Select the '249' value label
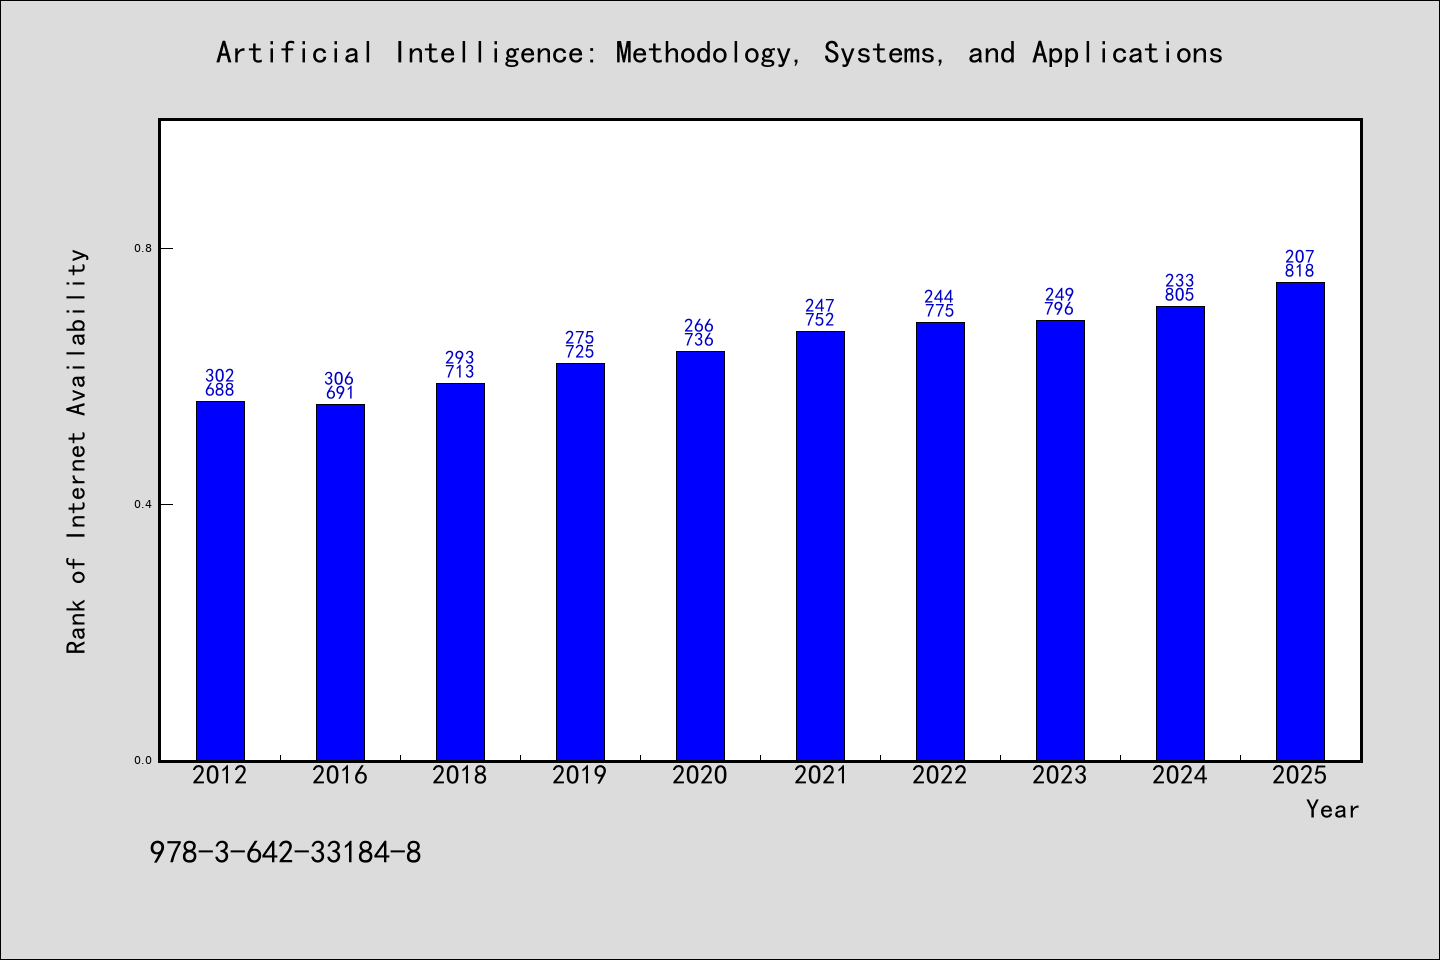Screen dimensions: 1440x960 (x=1060, y=295)
